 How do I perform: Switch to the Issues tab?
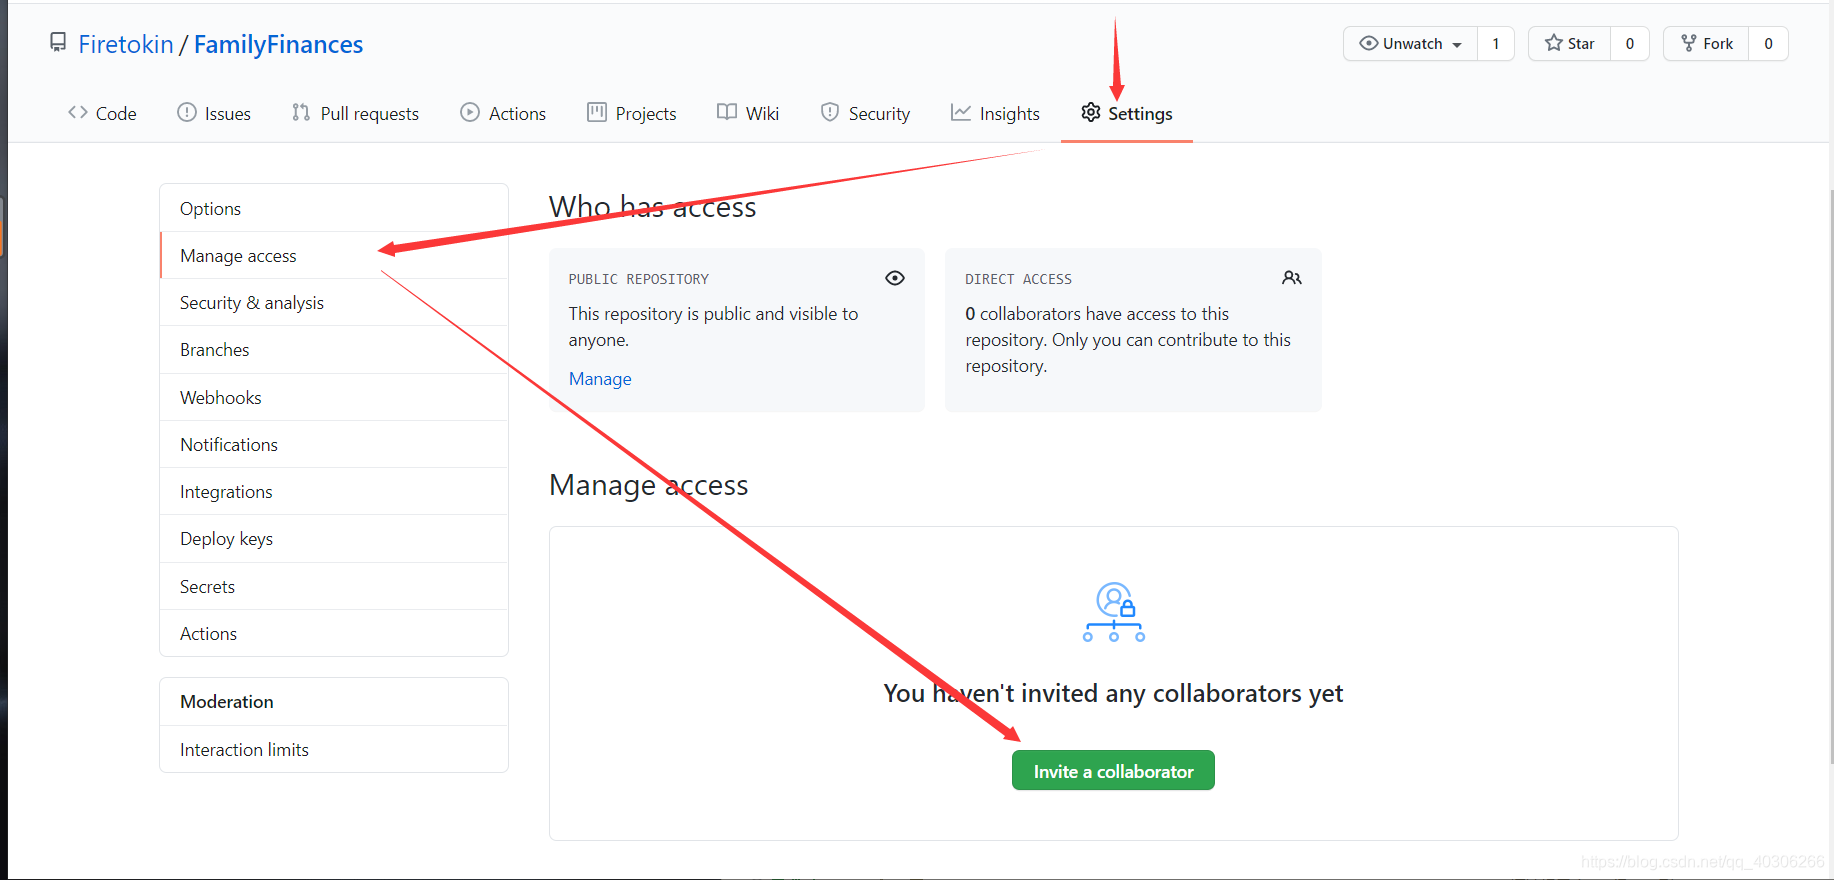pyautogui.click(x=214, y=113)
